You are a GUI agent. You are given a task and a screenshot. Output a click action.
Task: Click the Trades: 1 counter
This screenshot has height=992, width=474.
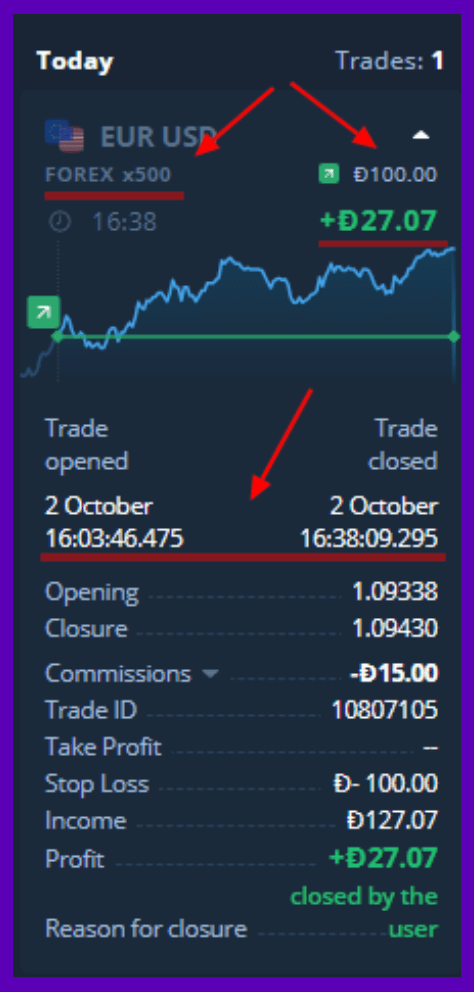[x=389, y=61]
